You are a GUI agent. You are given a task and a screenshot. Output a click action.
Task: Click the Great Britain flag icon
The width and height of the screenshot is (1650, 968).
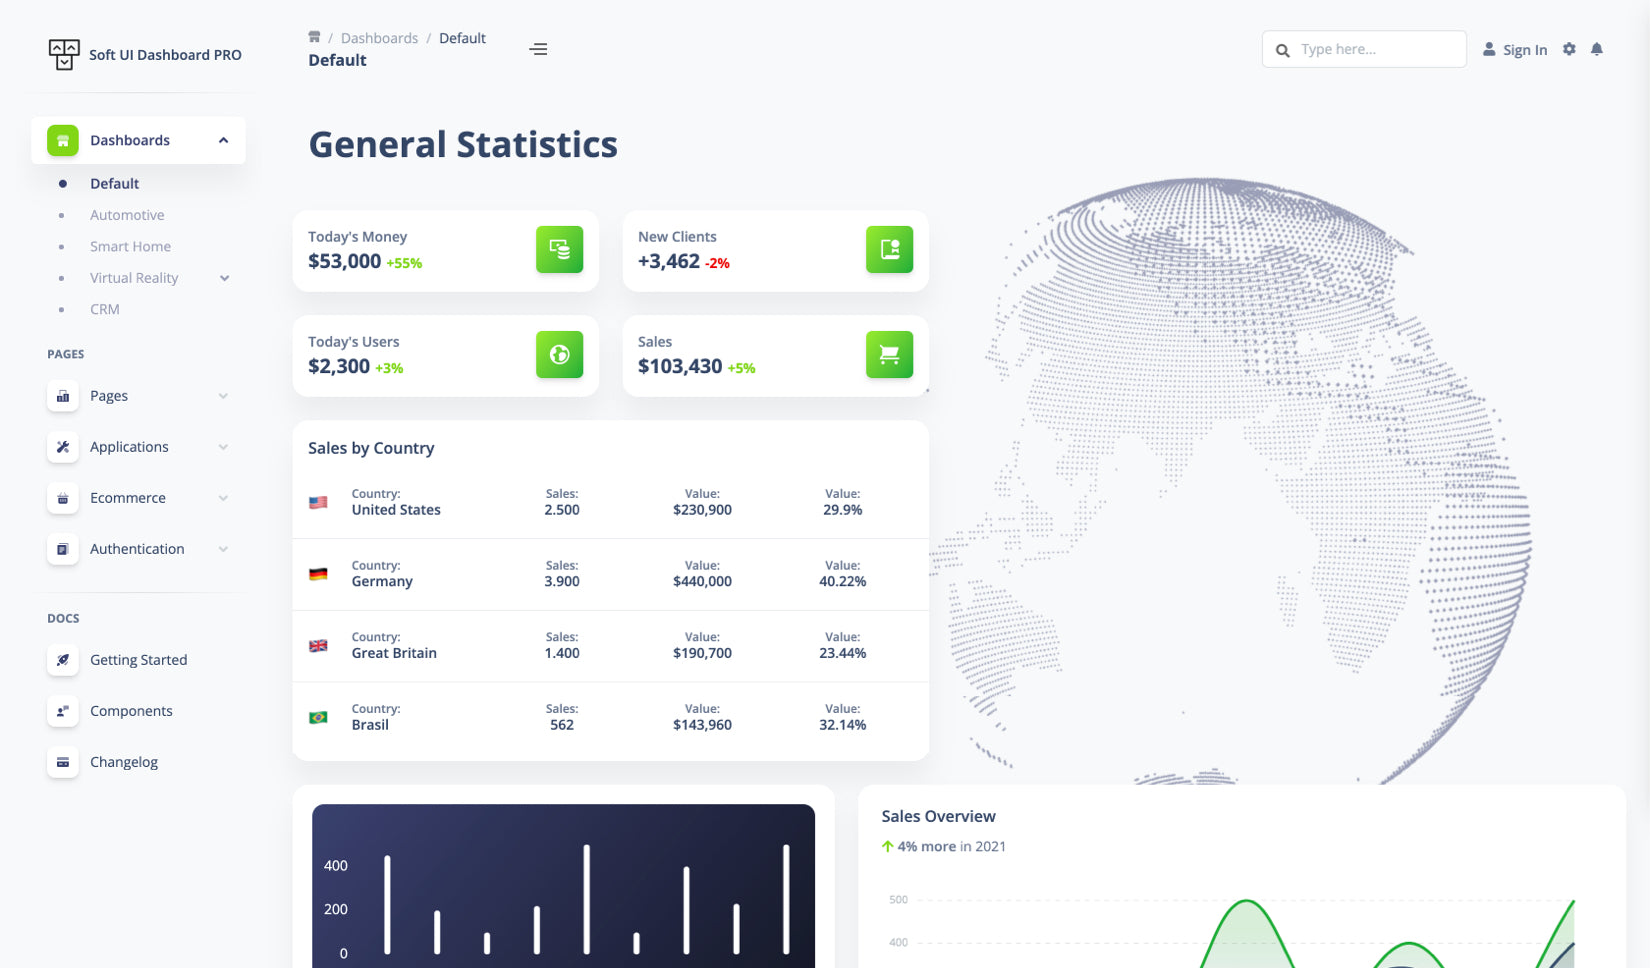tap(318, 646)
